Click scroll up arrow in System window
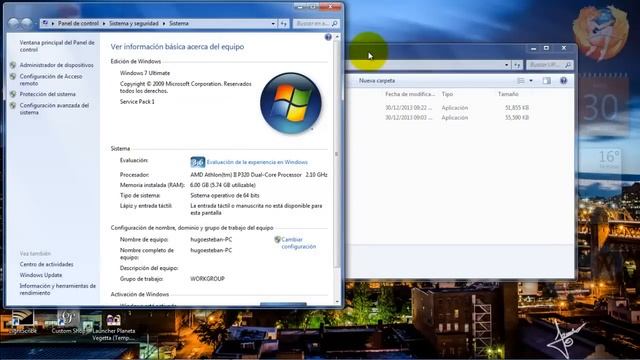 point(337,37)
